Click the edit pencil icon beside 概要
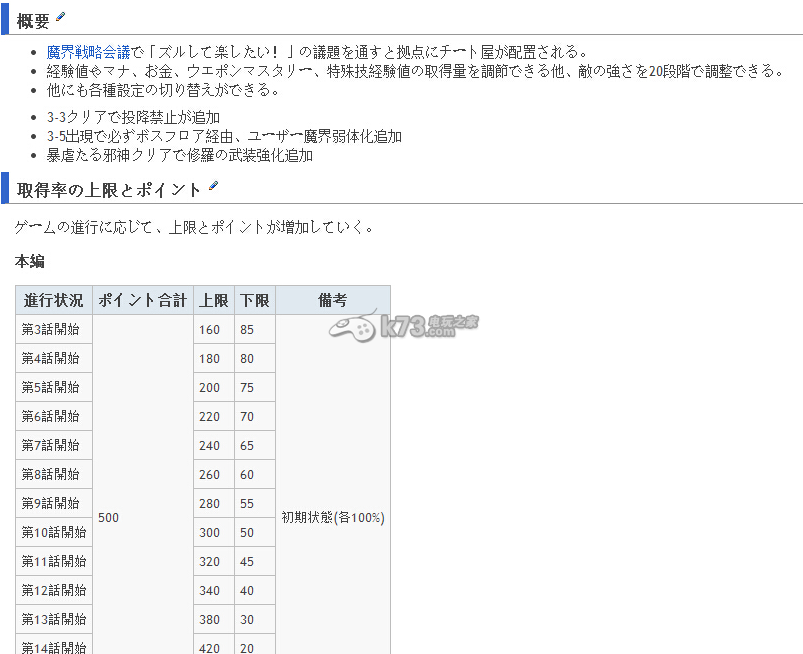This screenshot has height=654, width=803. click(x=61, y=17)
